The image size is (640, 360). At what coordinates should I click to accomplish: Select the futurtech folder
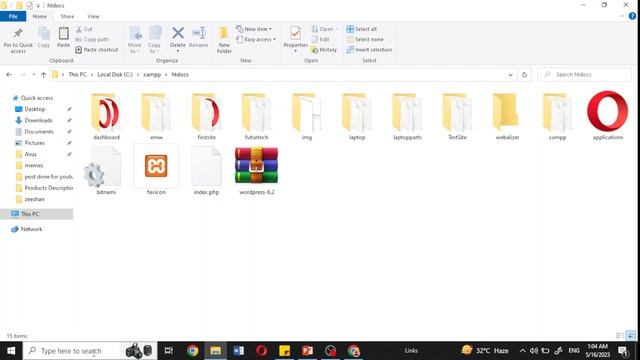tap(256, 116)
